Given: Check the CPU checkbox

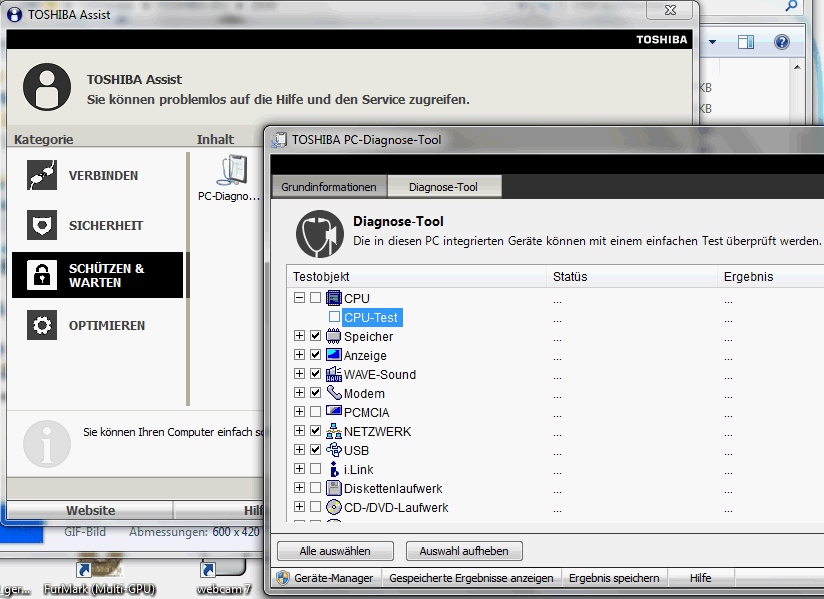Looking at the screenshot, I should tap(315, 298).
